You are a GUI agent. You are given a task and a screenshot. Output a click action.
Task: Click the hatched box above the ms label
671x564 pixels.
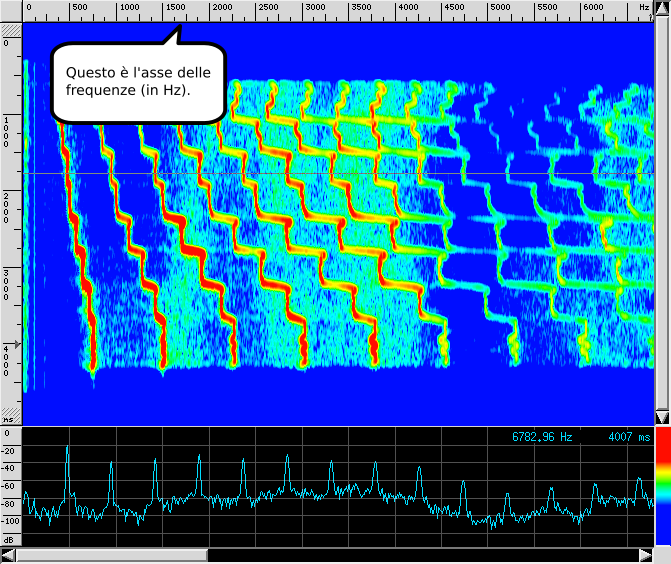pyautogui.click(x=10, y=412)
